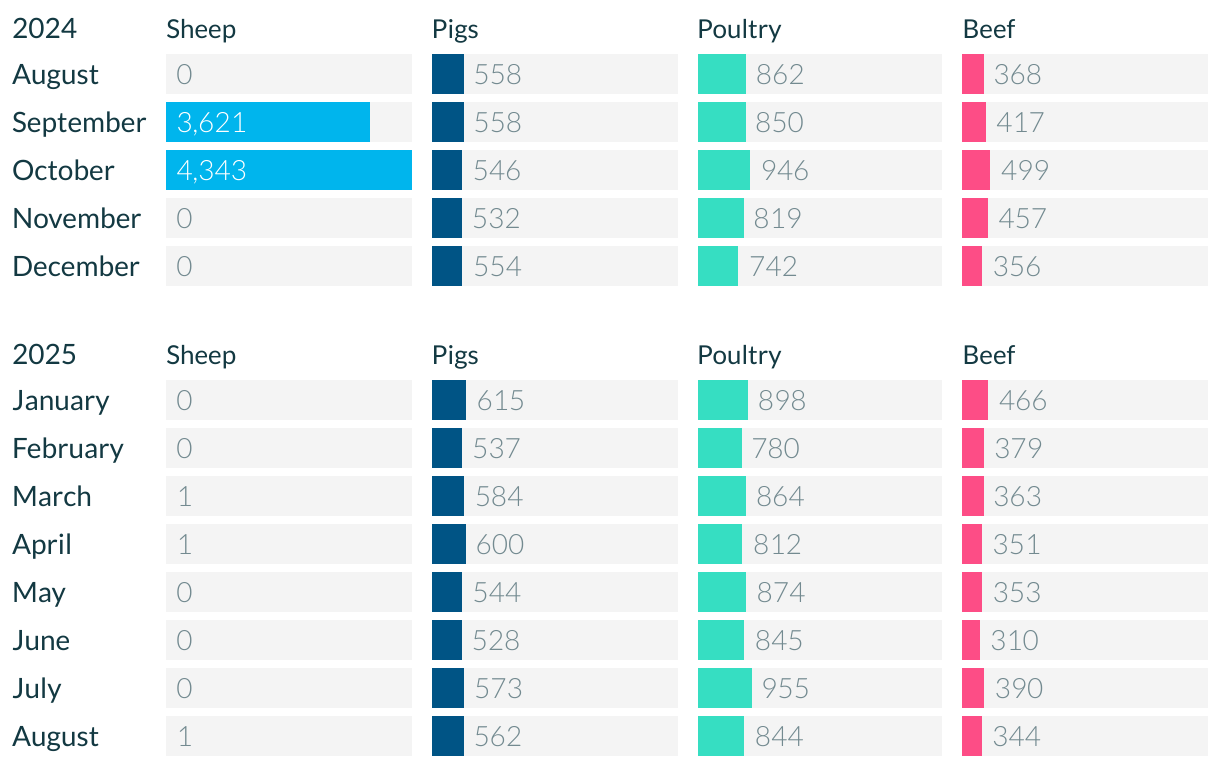Select the January 2025 Beef bar 466

point(975,400)
